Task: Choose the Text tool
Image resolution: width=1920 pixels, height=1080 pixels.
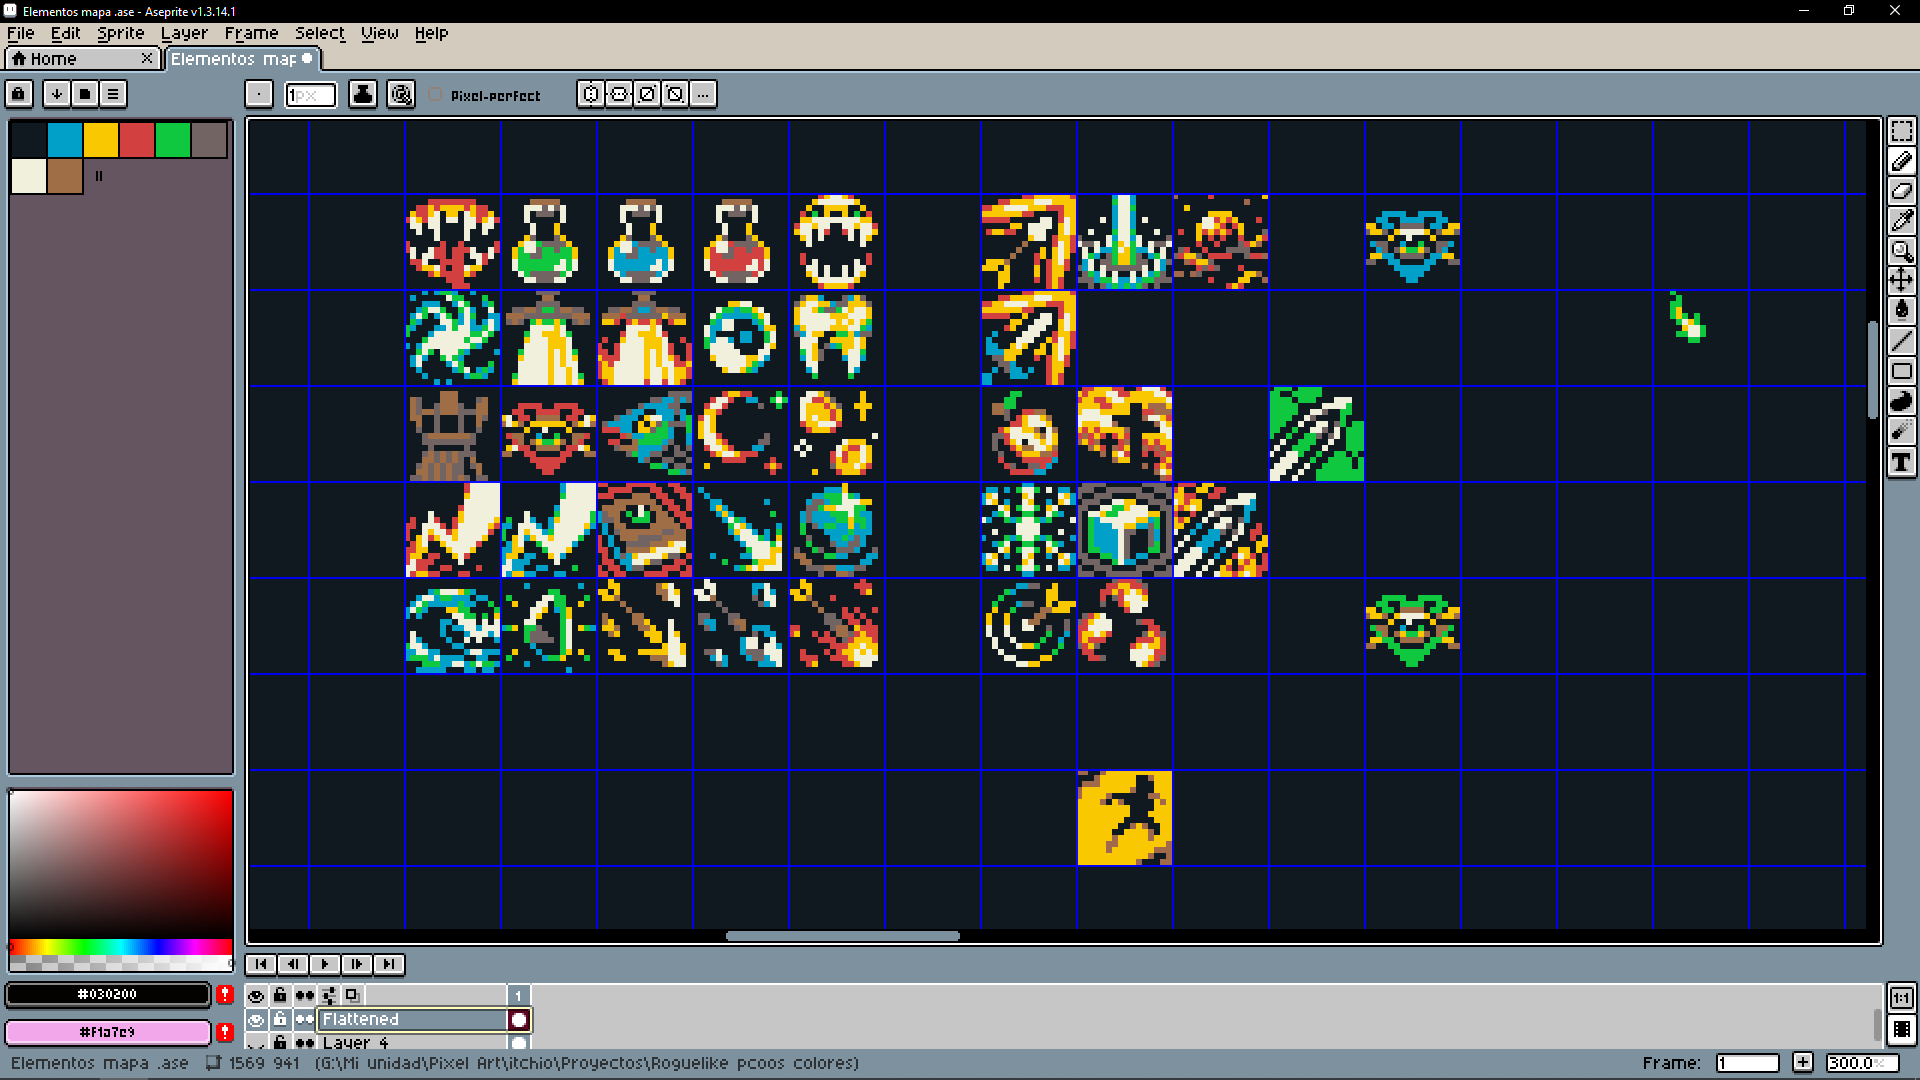Action: [x=1901, y=462]
